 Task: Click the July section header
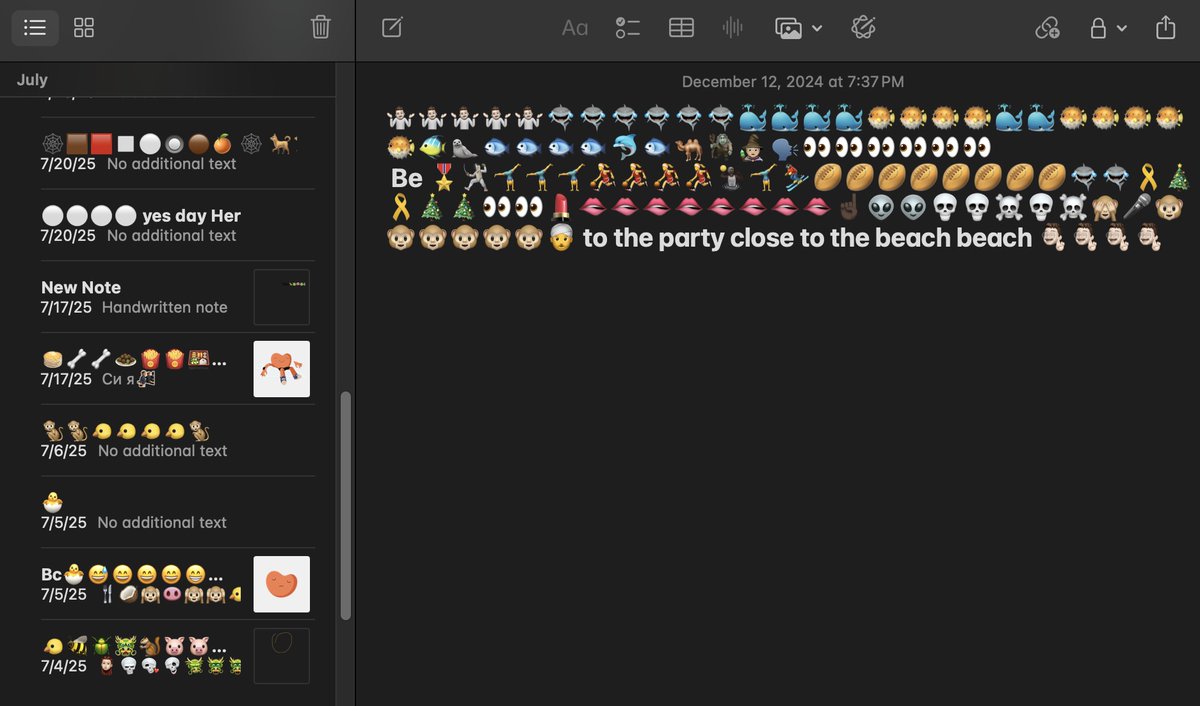coord(32,80)
